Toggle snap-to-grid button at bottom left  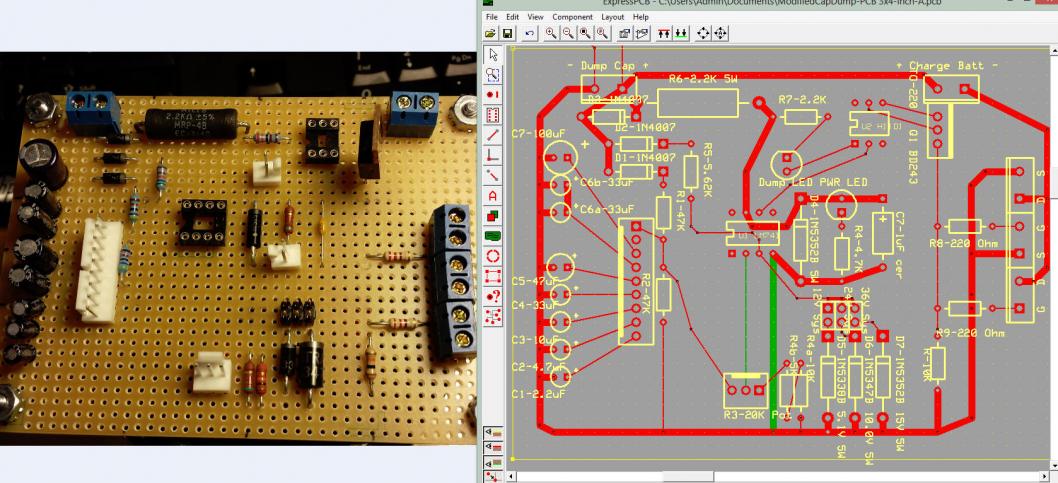coord(493,477)
